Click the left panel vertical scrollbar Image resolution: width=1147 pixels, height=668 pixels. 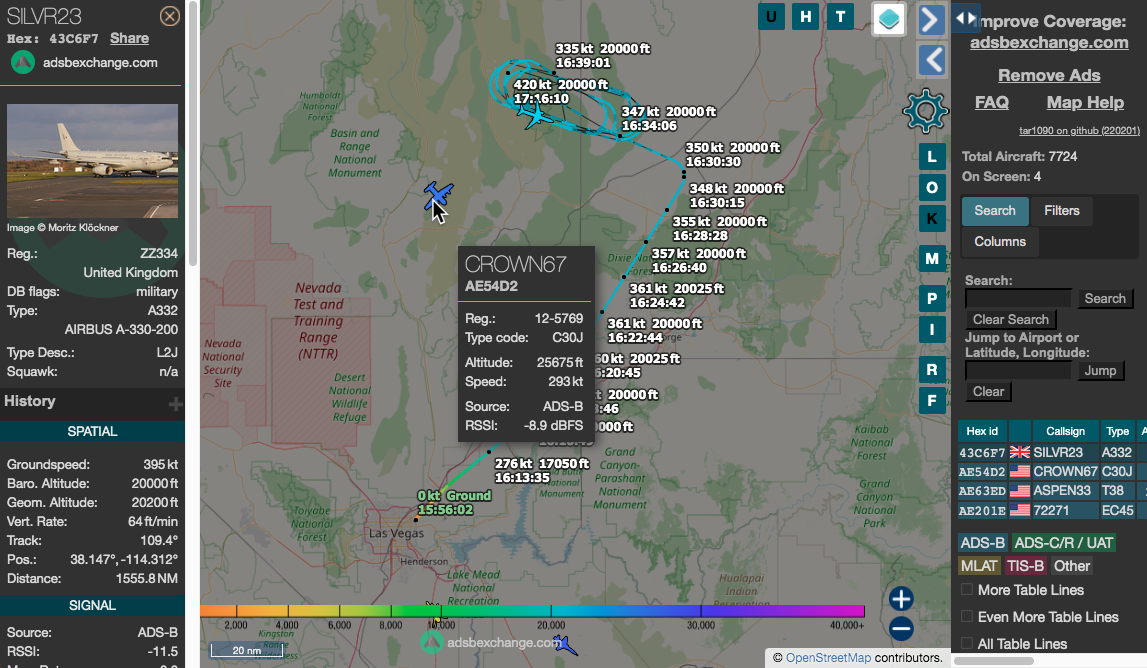(x=193, y=134)
